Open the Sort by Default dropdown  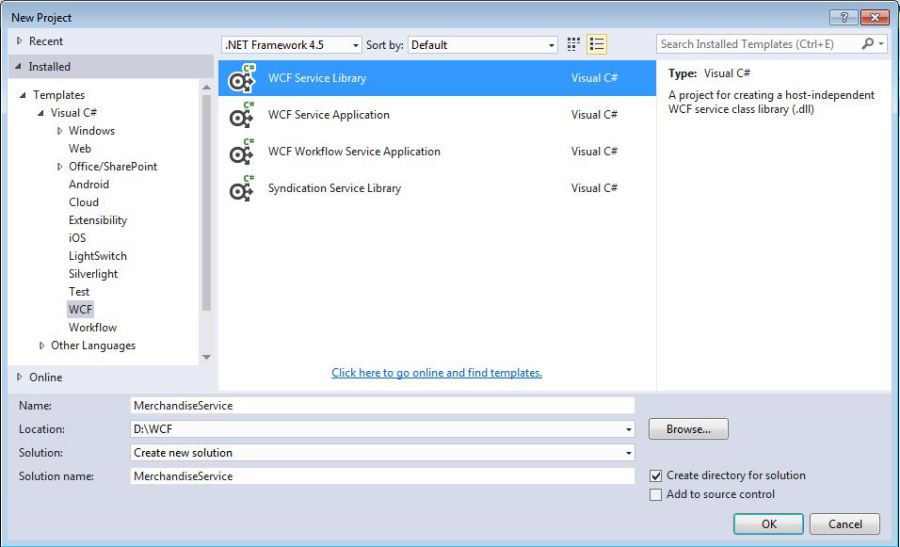click(x=483, y=45)
